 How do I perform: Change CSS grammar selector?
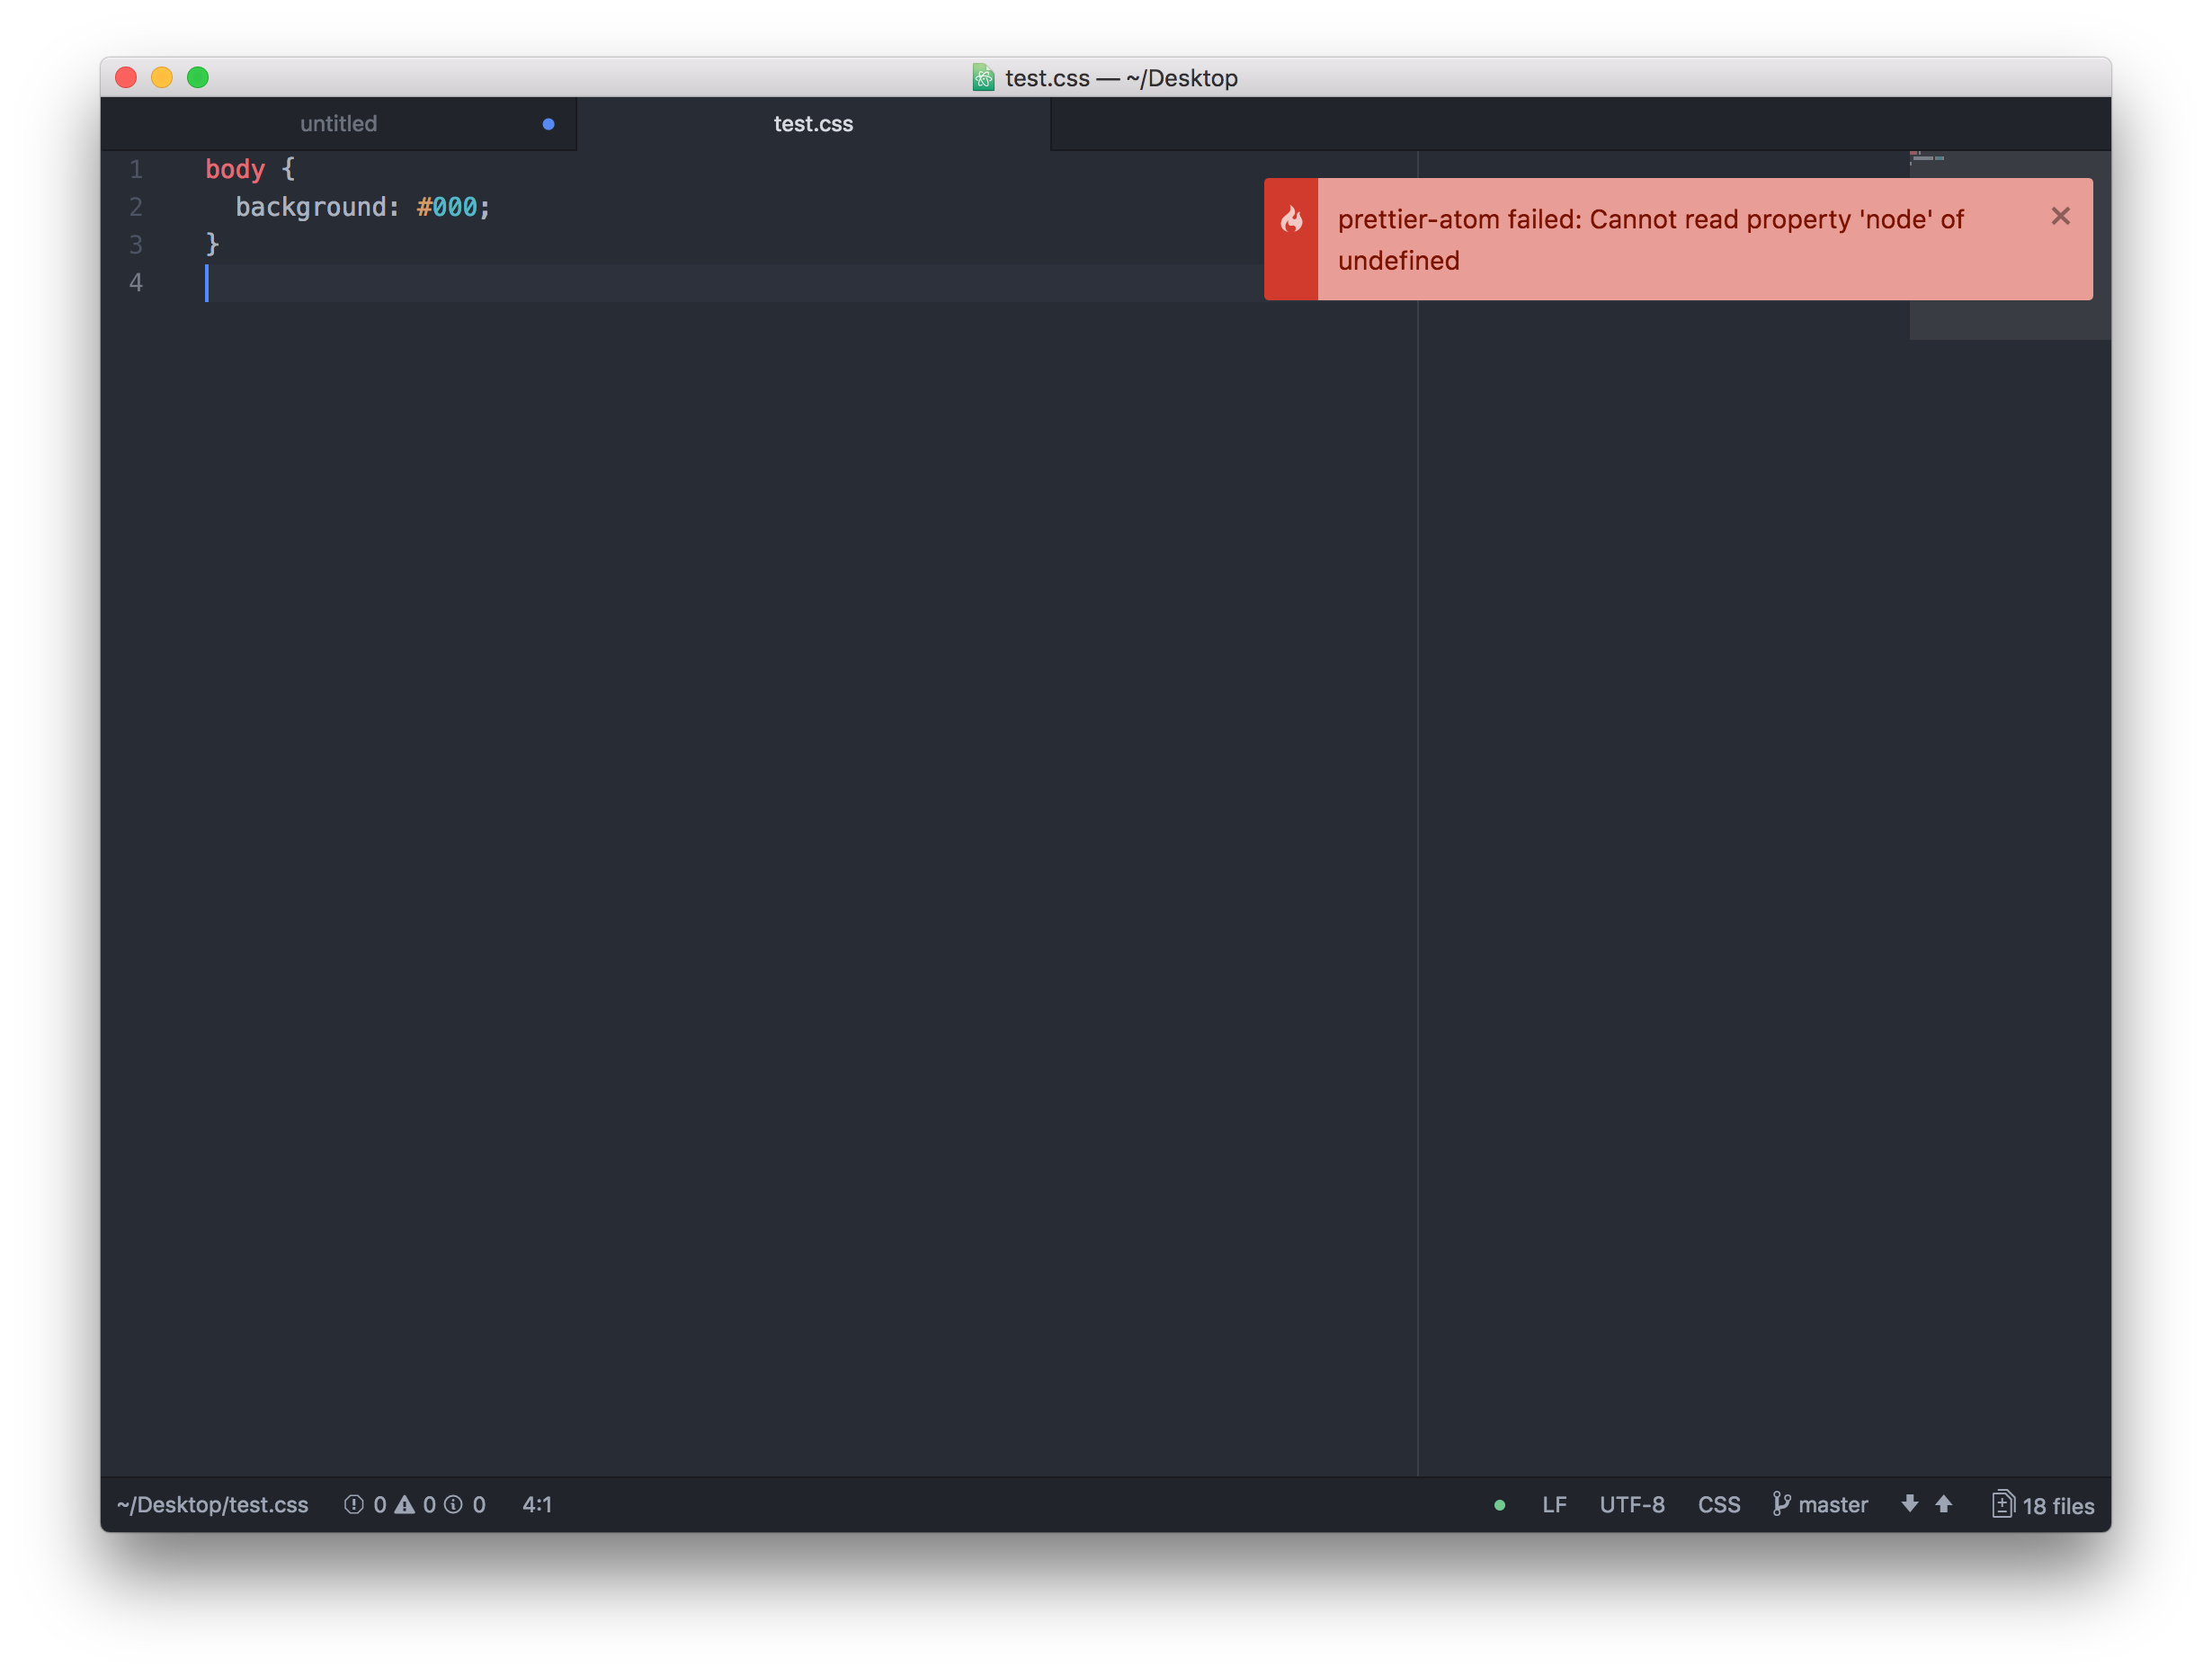pos(1719,1504)
